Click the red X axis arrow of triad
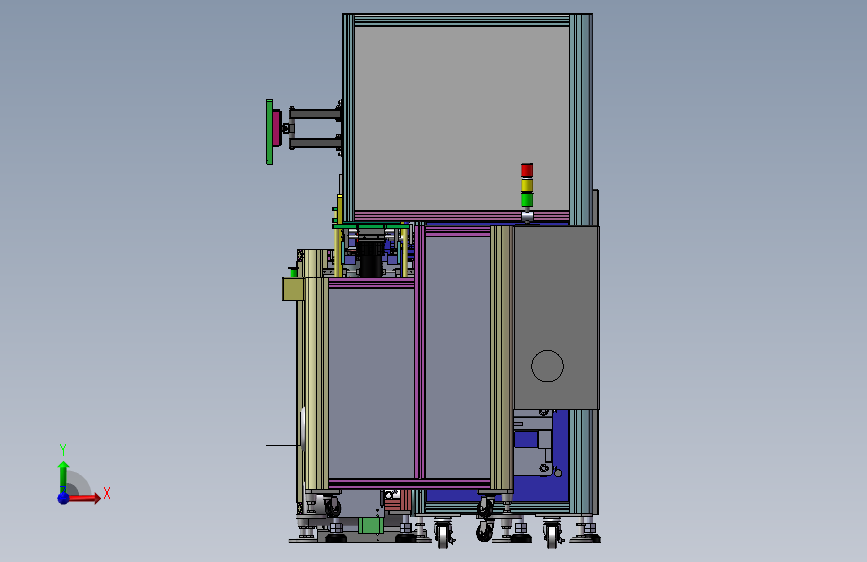 click(x=83, y=498)
